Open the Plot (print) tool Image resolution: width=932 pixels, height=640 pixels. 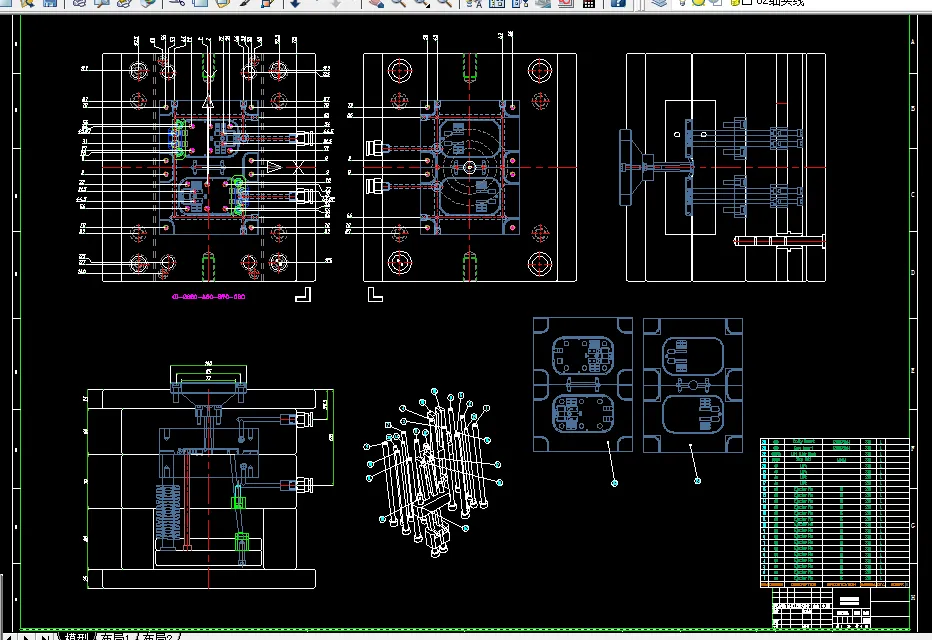[79, 3]
